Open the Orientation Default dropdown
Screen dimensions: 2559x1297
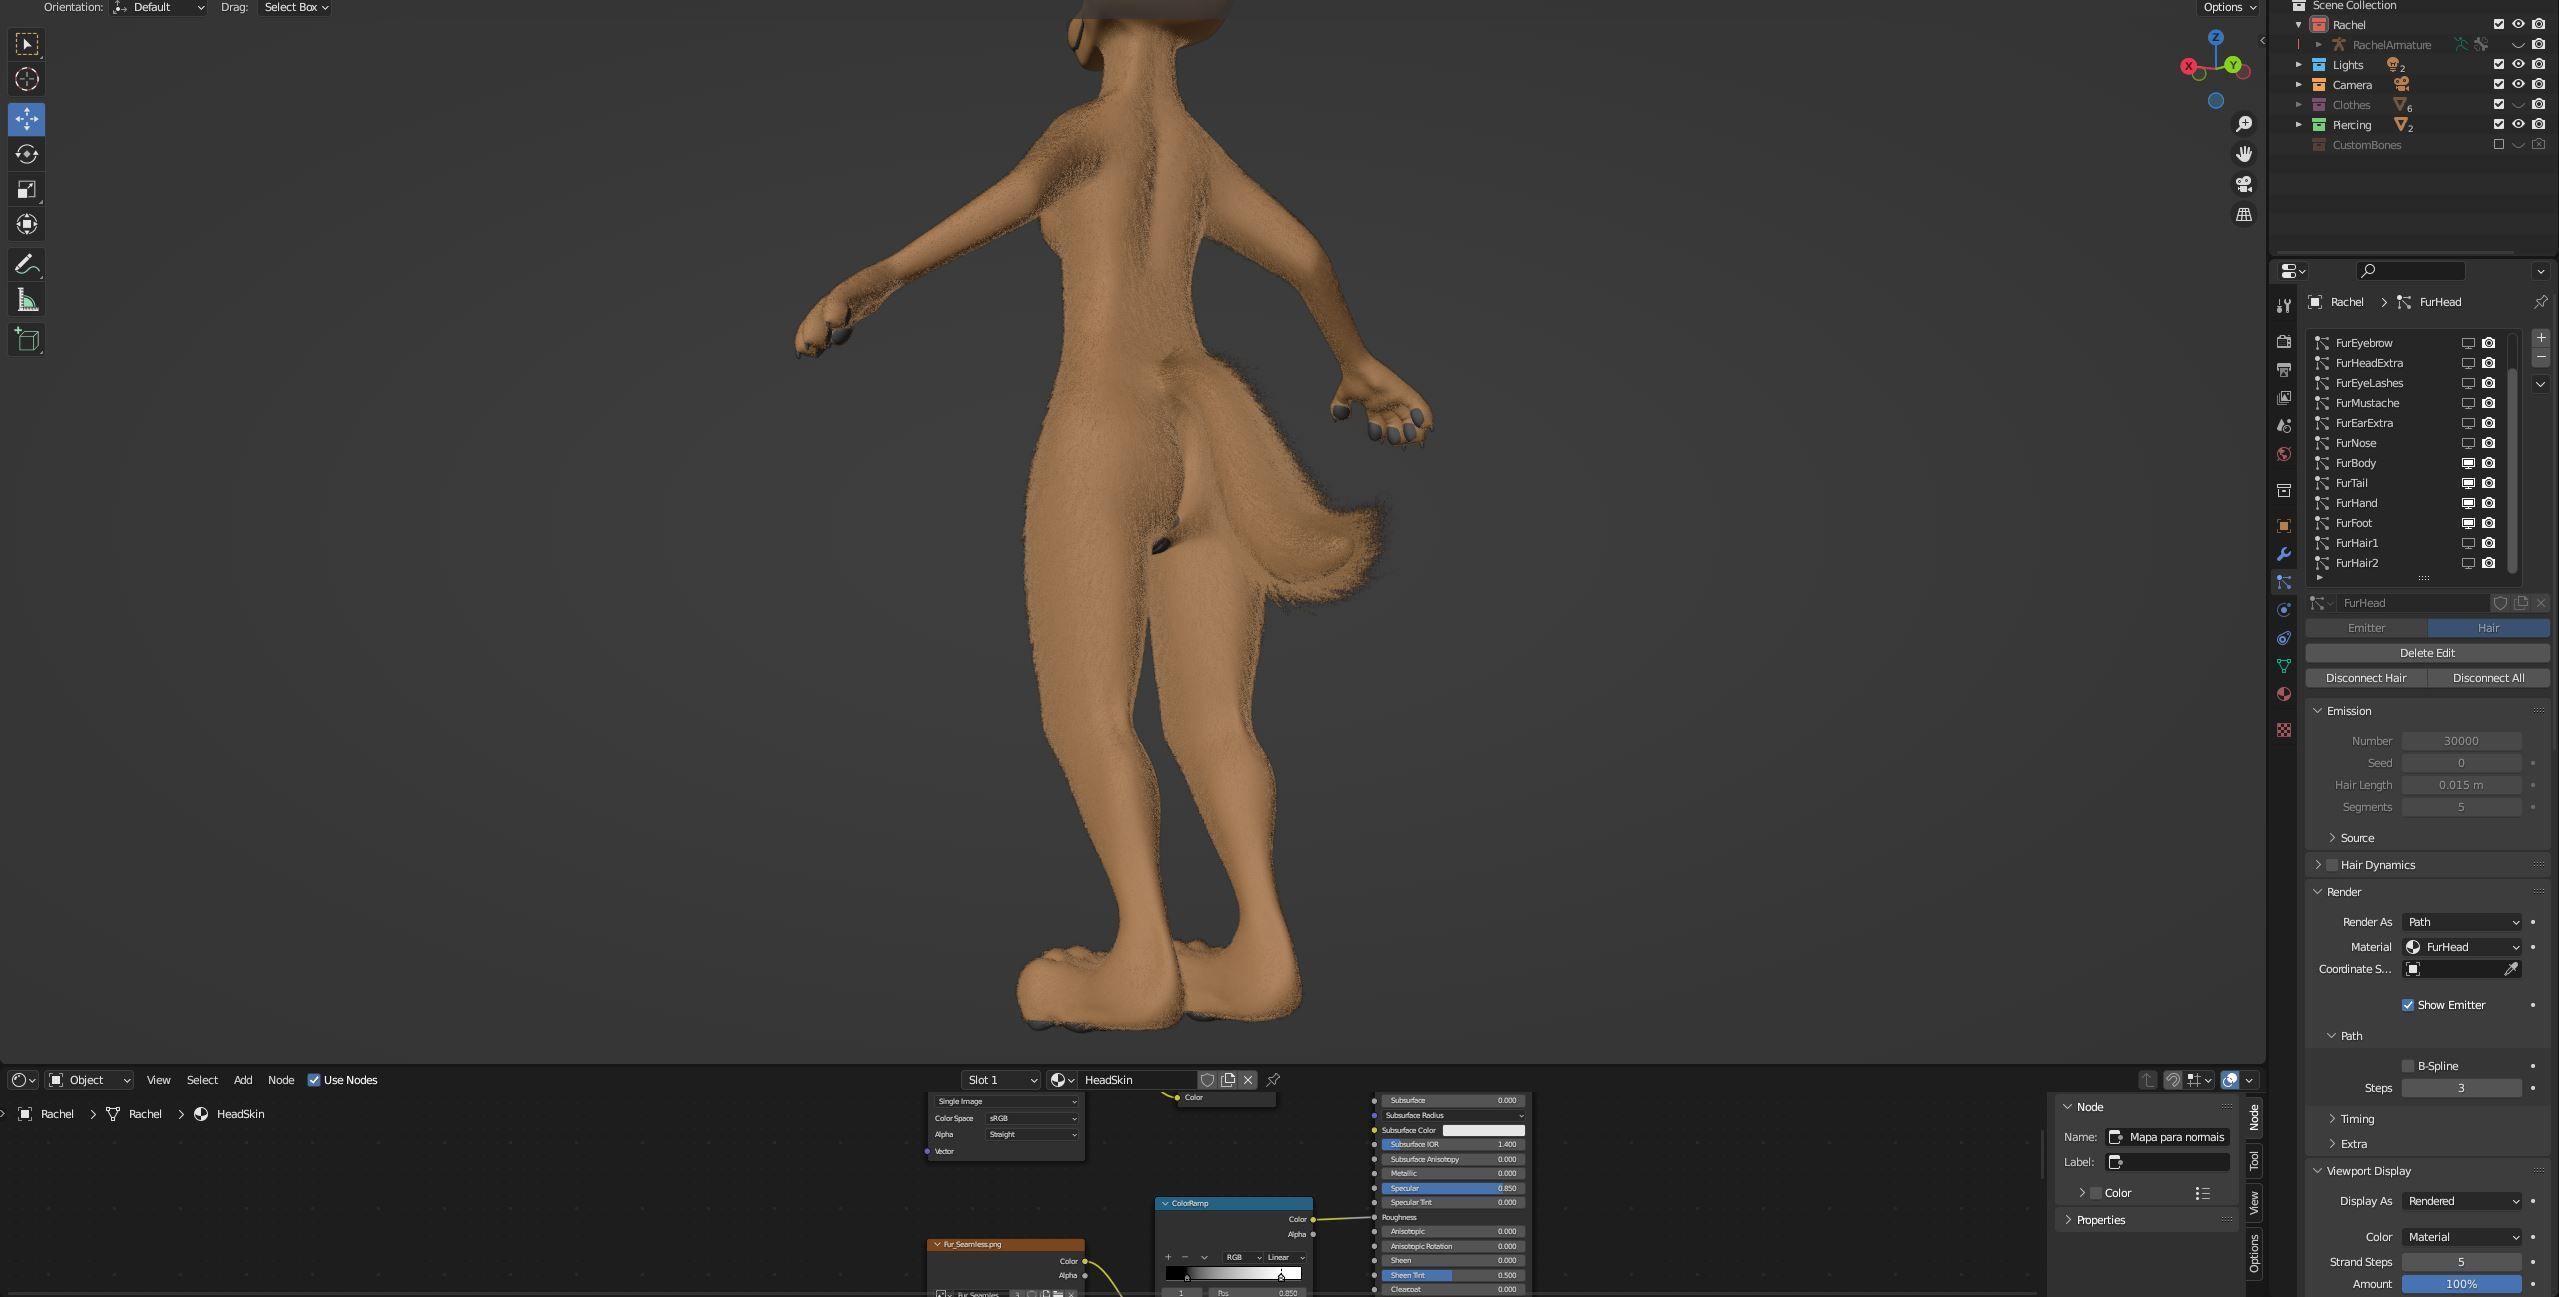click(x=159, y=7)
